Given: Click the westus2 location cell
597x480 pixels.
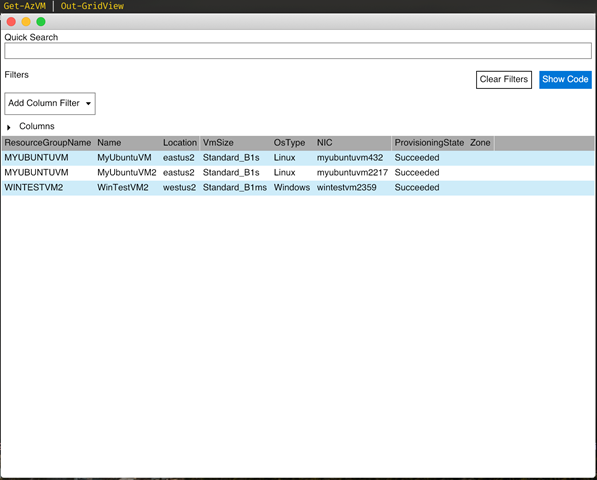Looking at the screenshot, I should click(x=179, y=187).
